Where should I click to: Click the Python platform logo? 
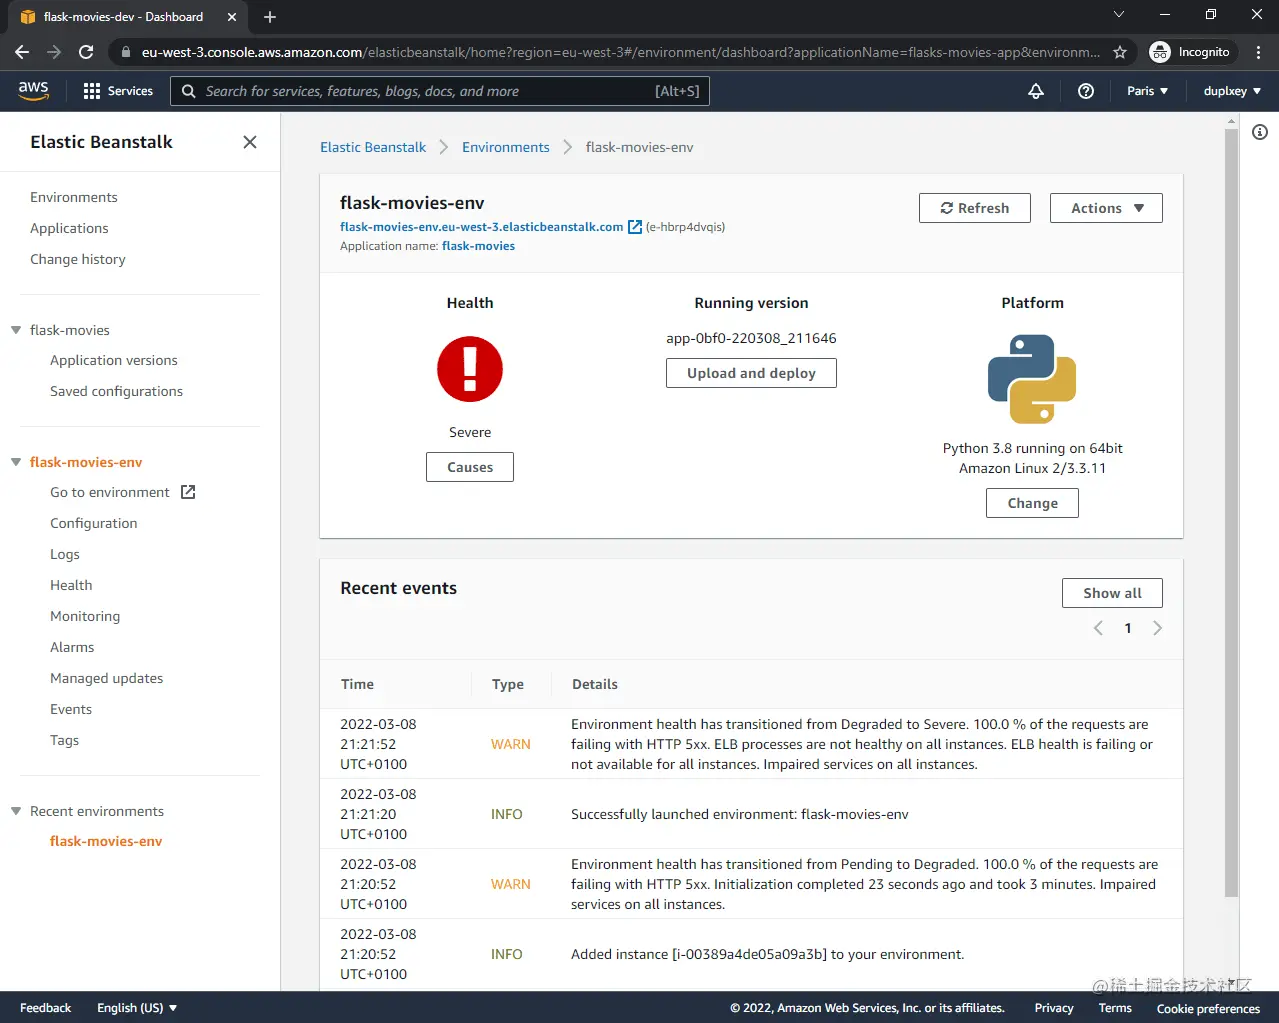tap(1032, 379)
